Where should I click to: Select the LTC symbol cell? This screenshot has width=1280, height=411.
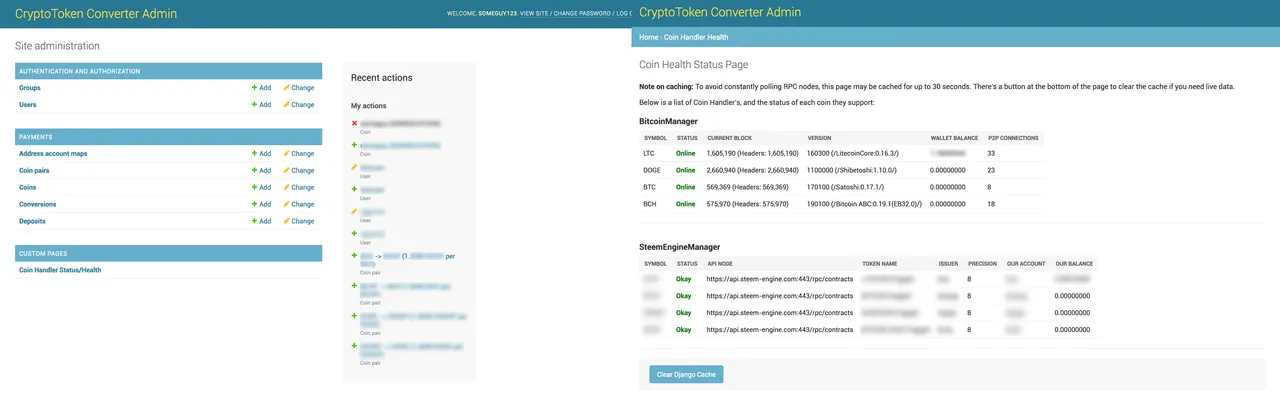tap(650, 153)
